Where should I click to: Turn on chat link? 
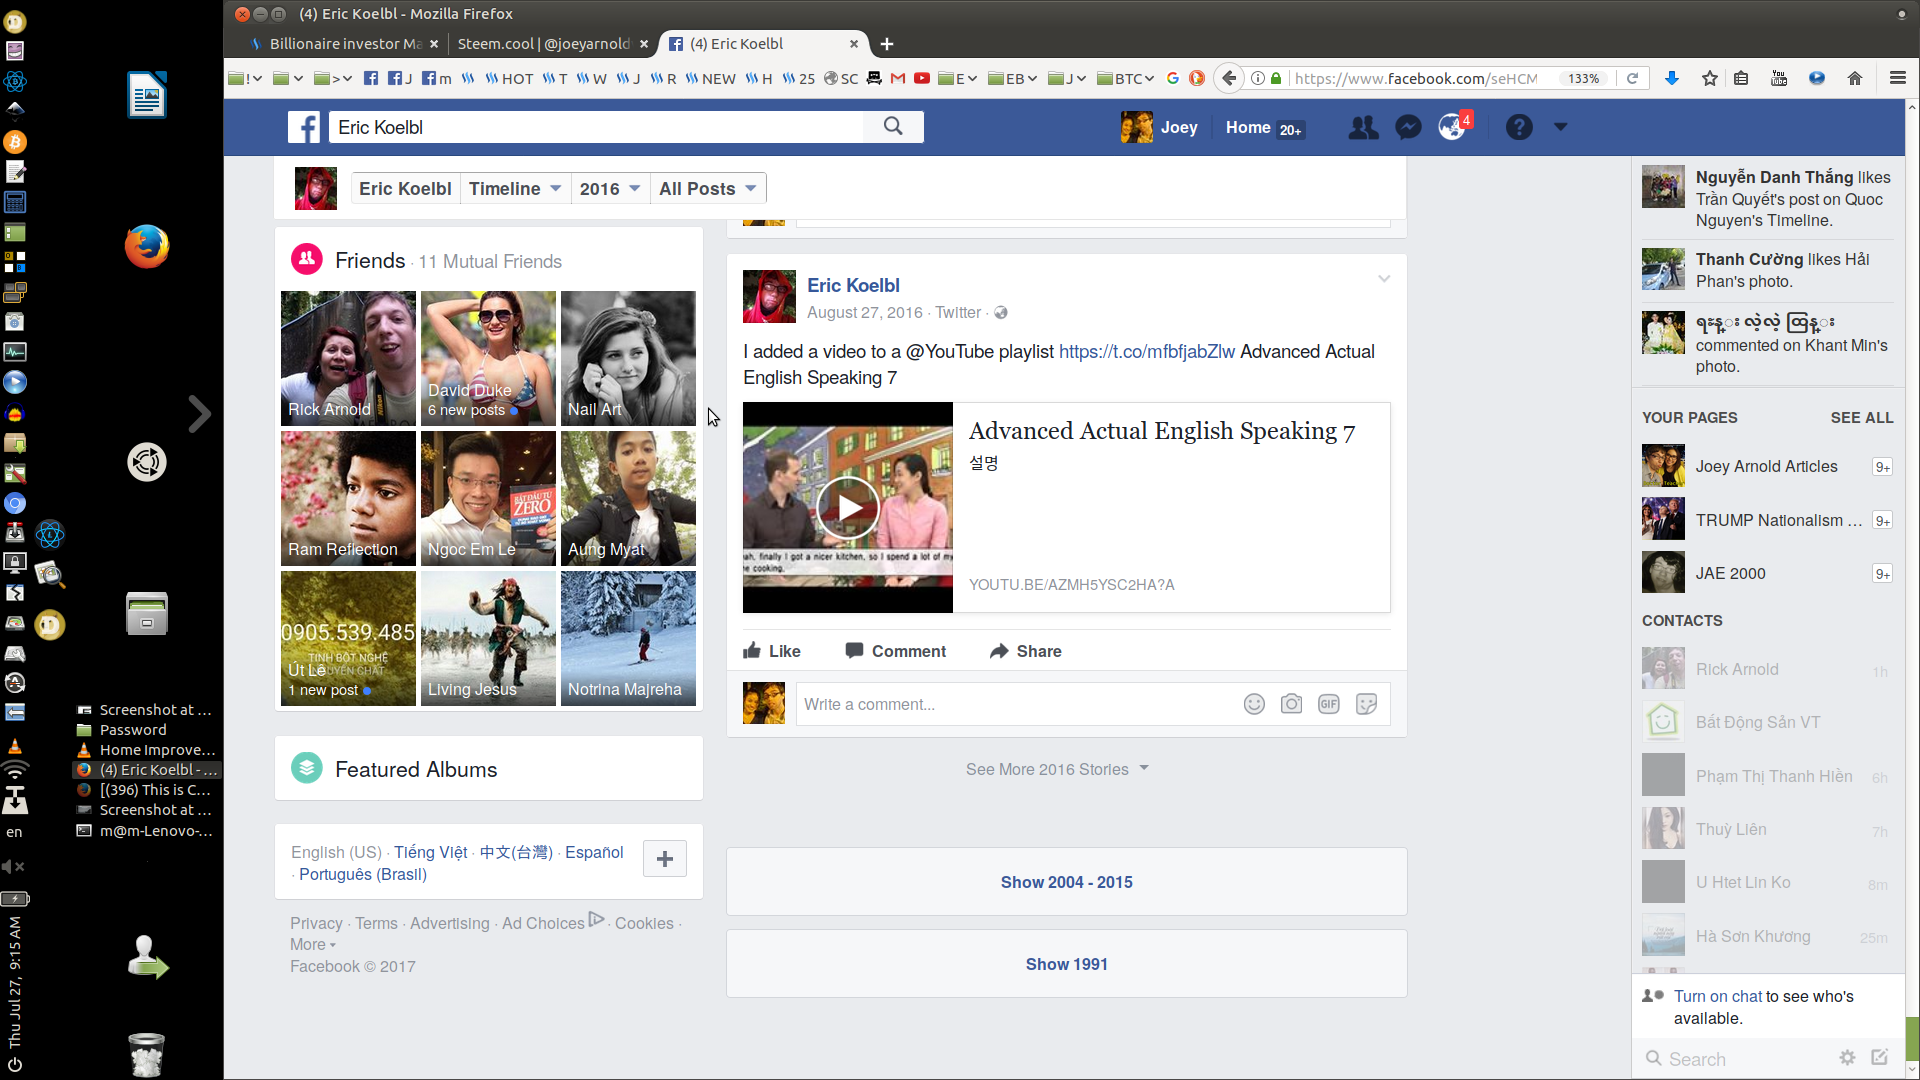pyautogui.click(x=1718, y=996)
